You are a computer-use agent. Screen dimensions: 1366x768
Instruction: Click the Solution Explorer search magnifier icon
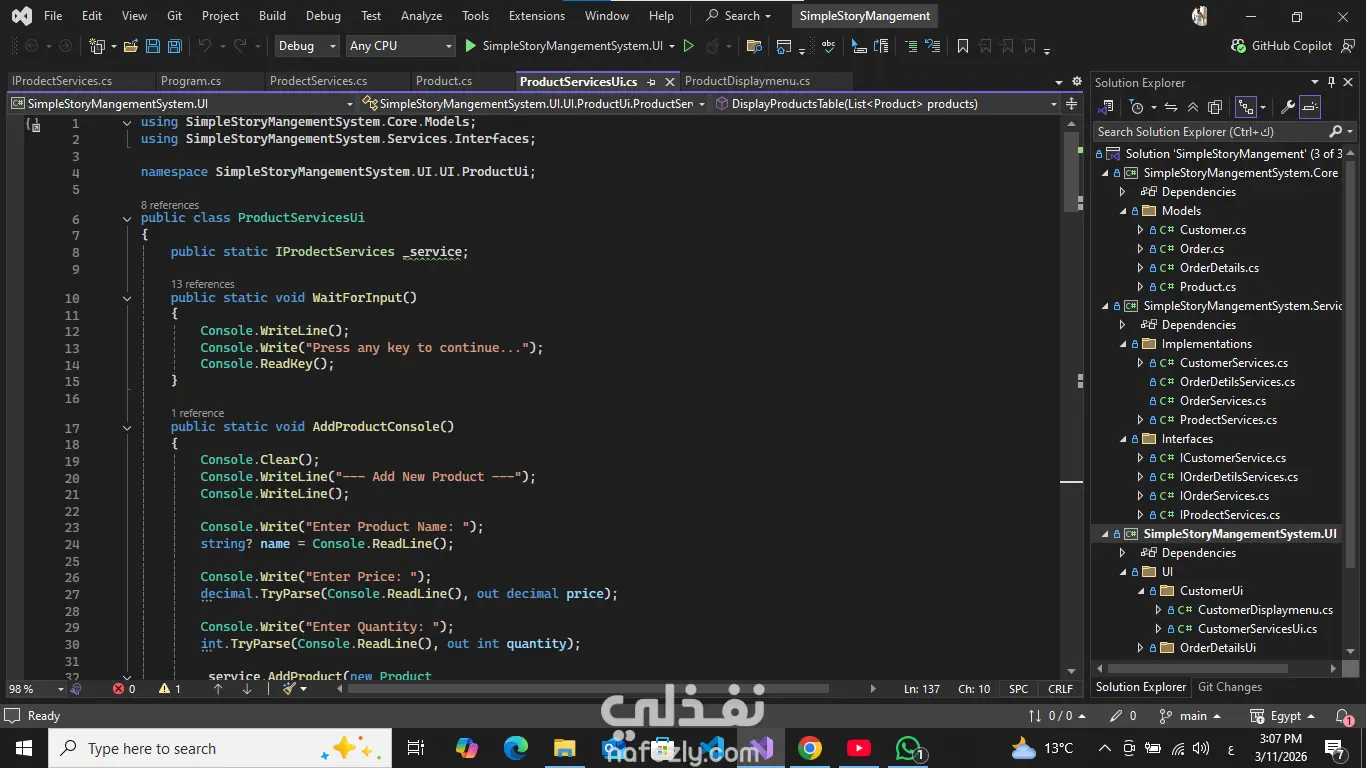point(1335,132)
